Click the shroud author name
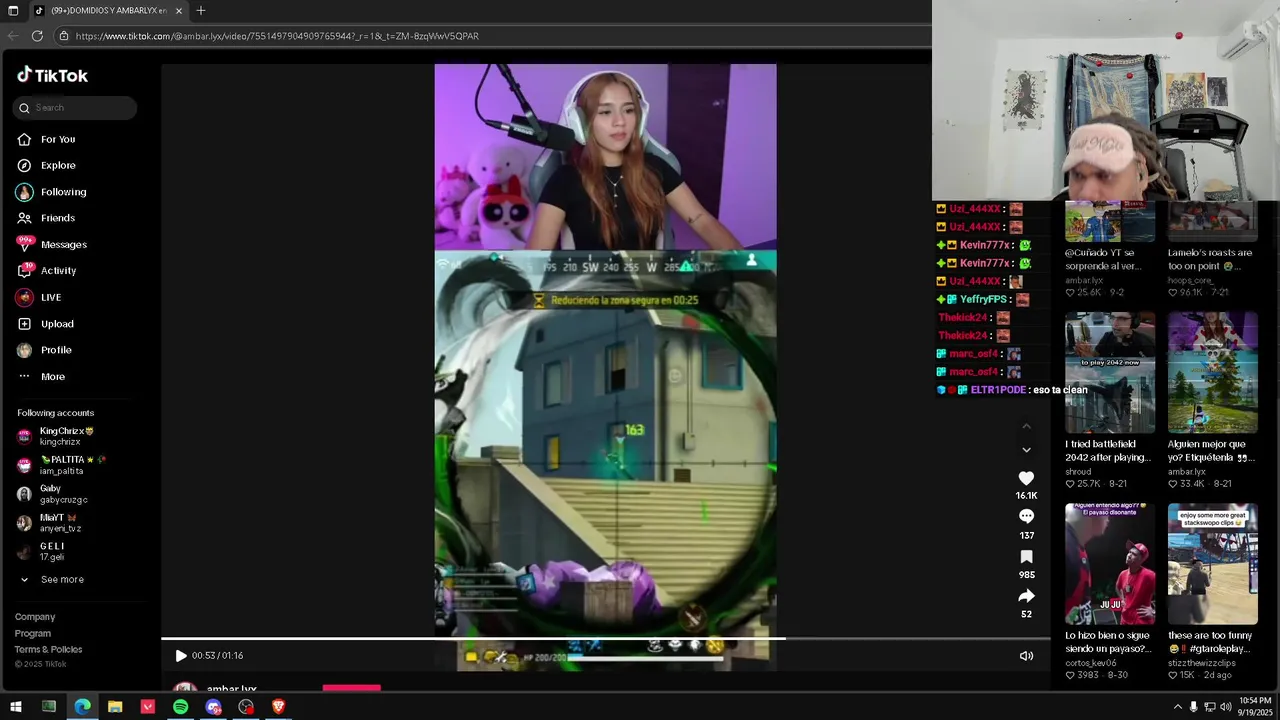 (x=1078, y=472)
